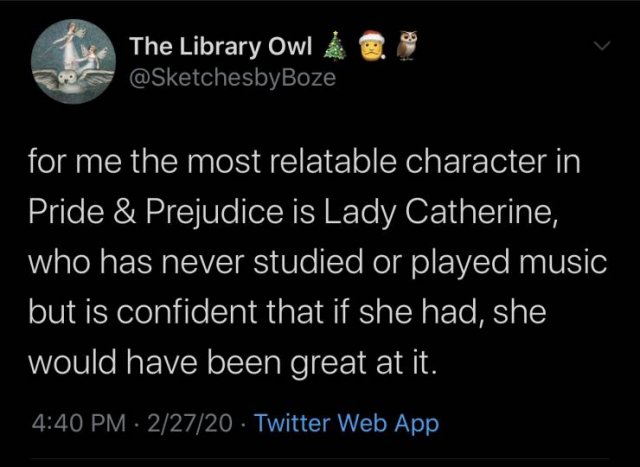This screenshot has width=640, height=467.
Task: Click the display name The Library Owl
Action: point(222,46)
